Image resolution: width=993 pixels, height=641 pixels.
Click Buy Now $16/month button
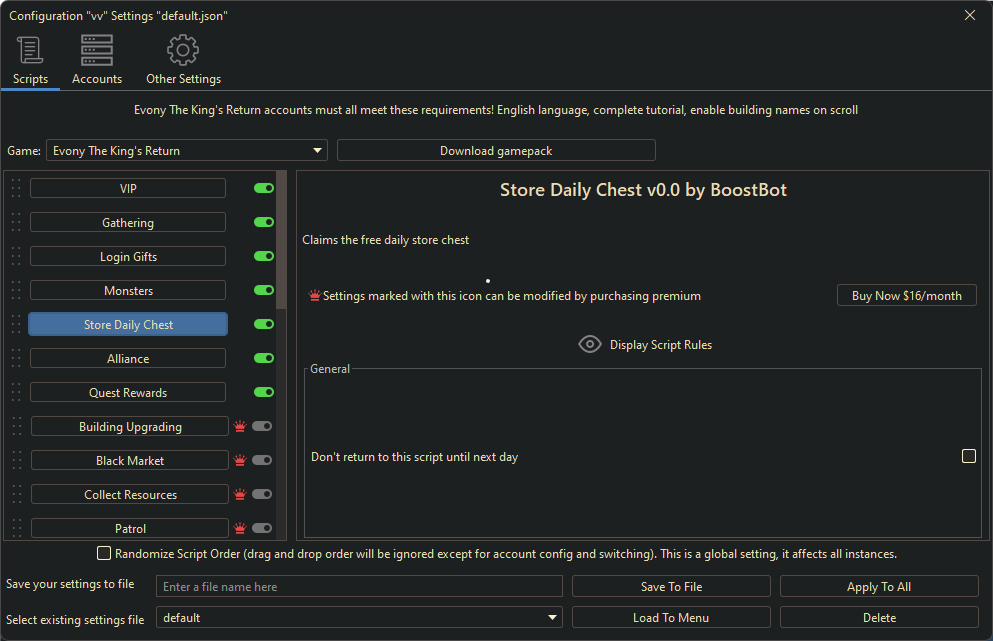[x=906, y=296]
